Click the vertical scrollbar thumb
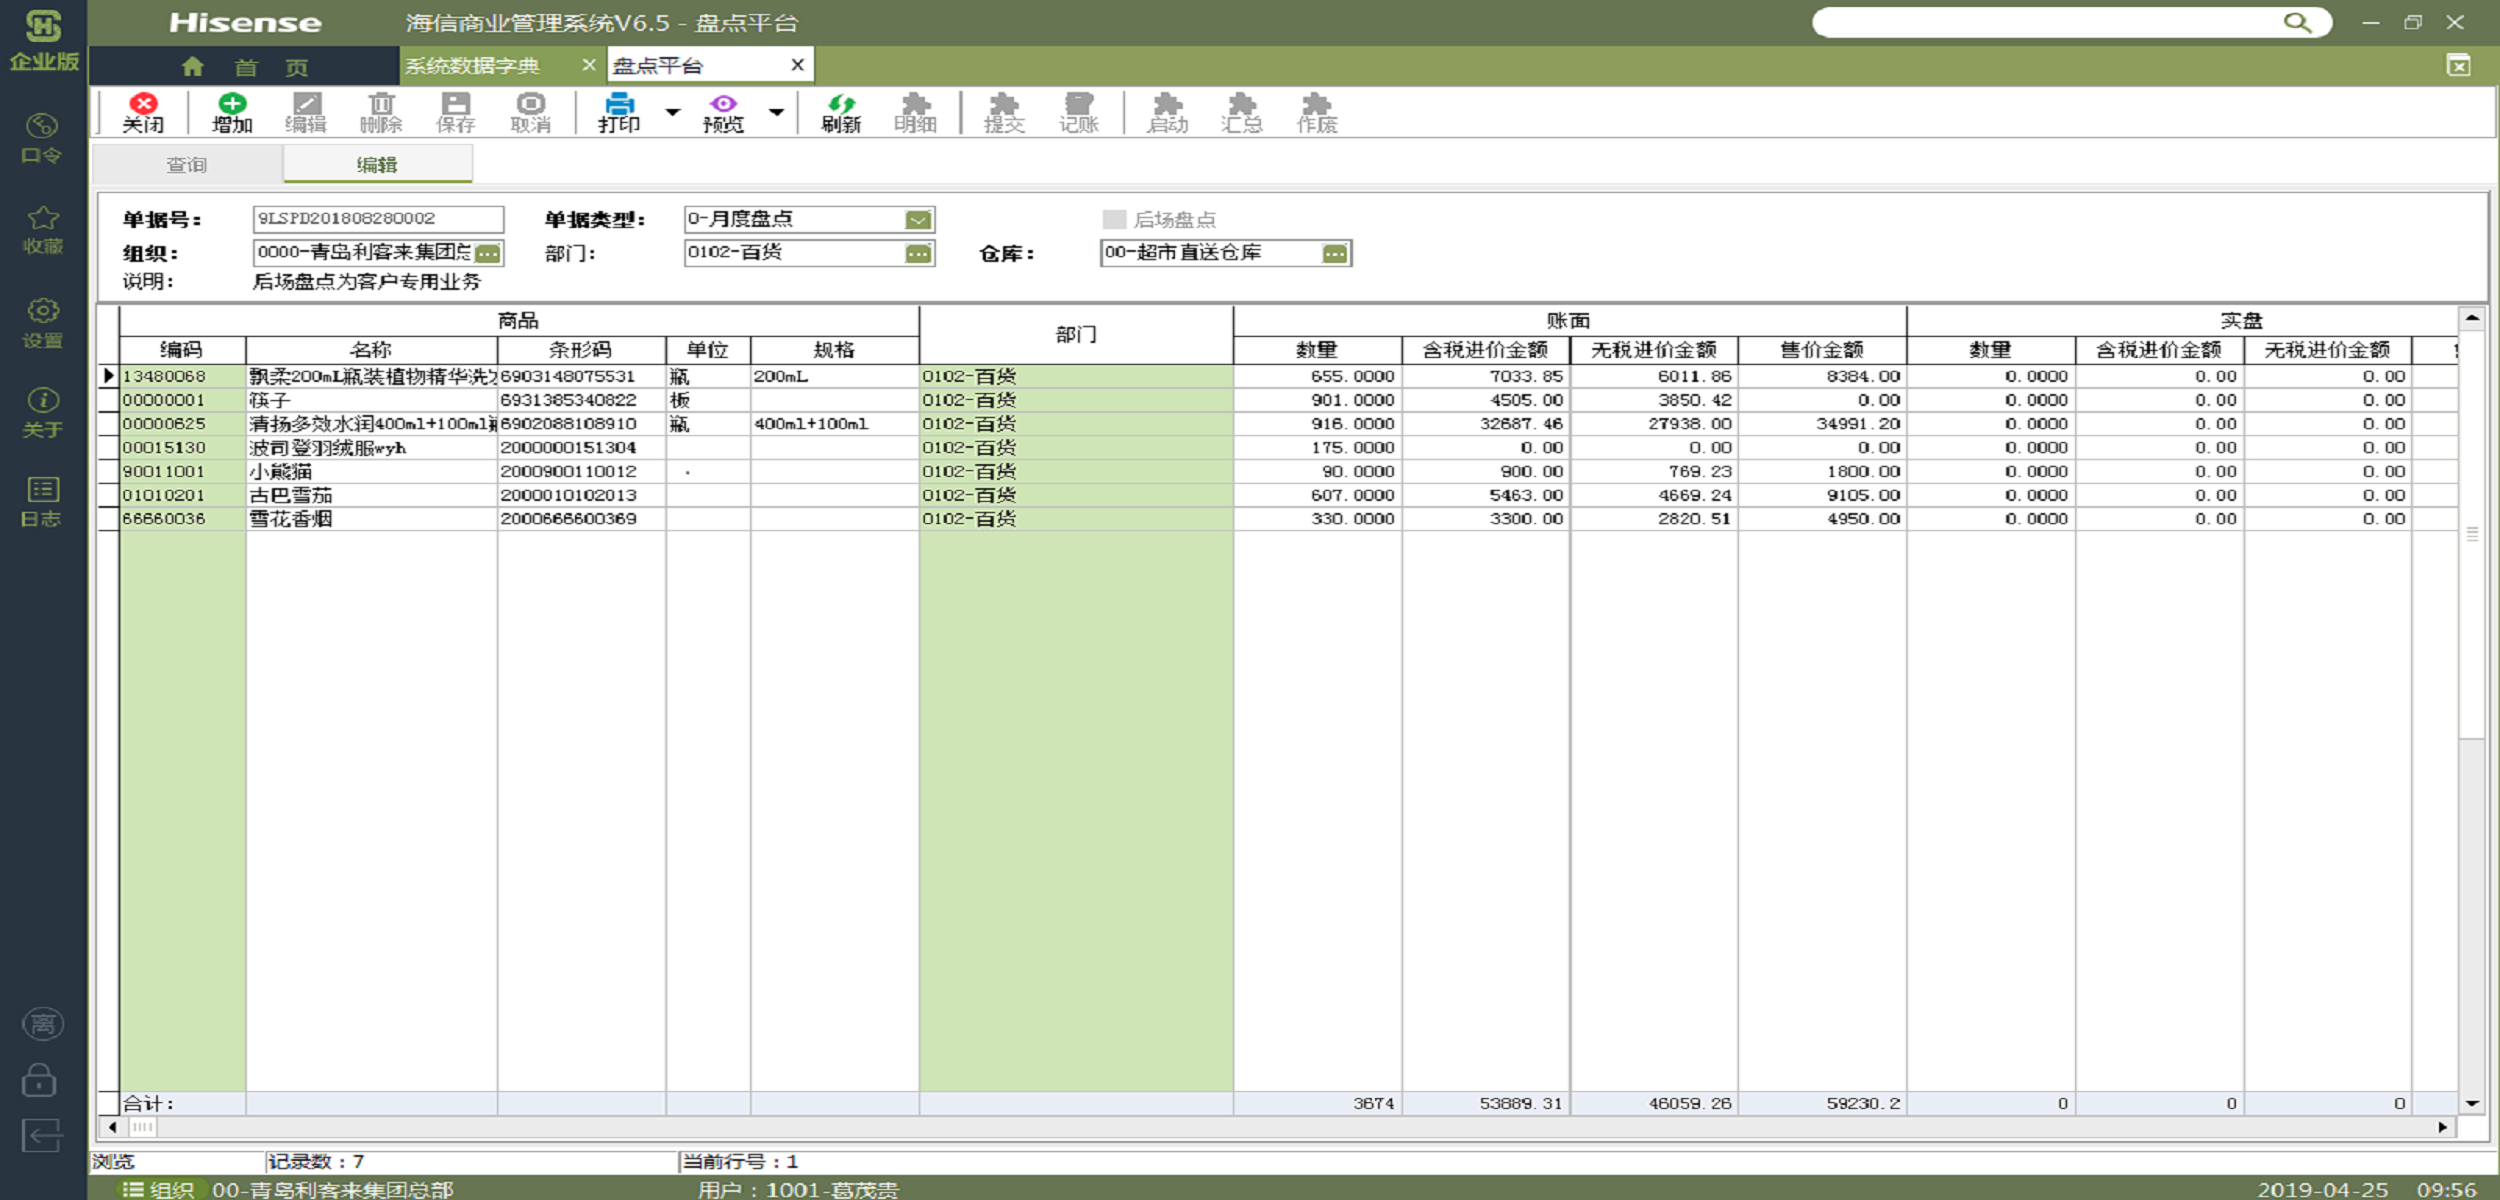The width and height of the screenshot is (2500, 1200). (2472, 535)
